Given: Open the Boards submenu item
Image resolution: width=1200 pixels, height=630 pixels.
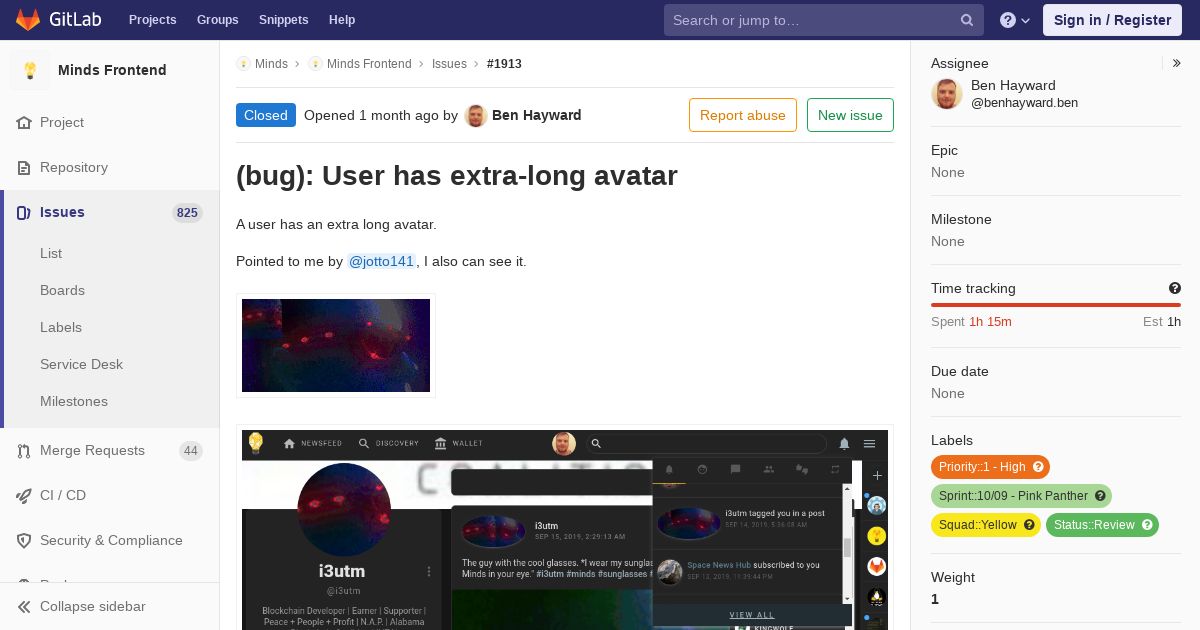Looking at the screenshot, I should [x=62, y=290].
